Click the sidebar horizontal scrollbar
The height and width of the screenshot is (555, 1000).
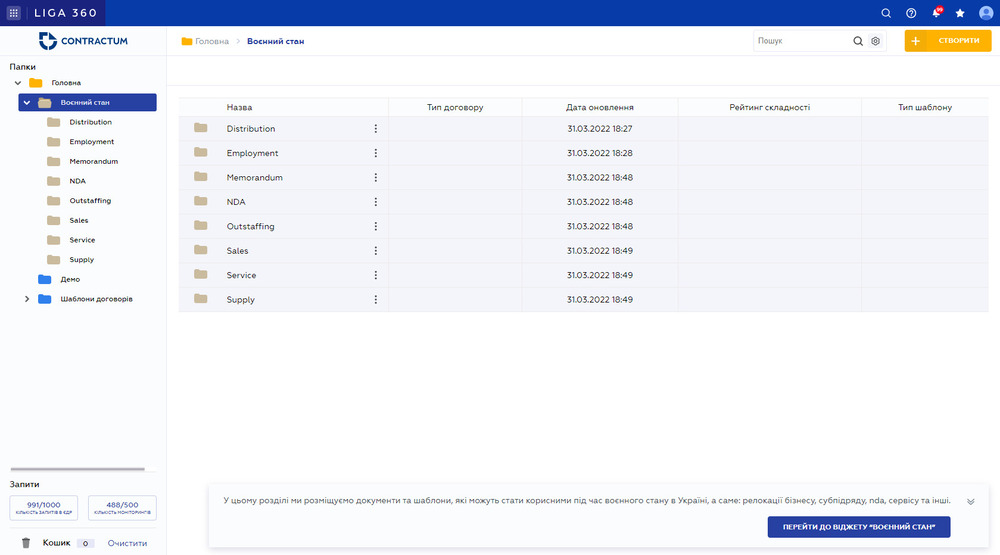78,469
